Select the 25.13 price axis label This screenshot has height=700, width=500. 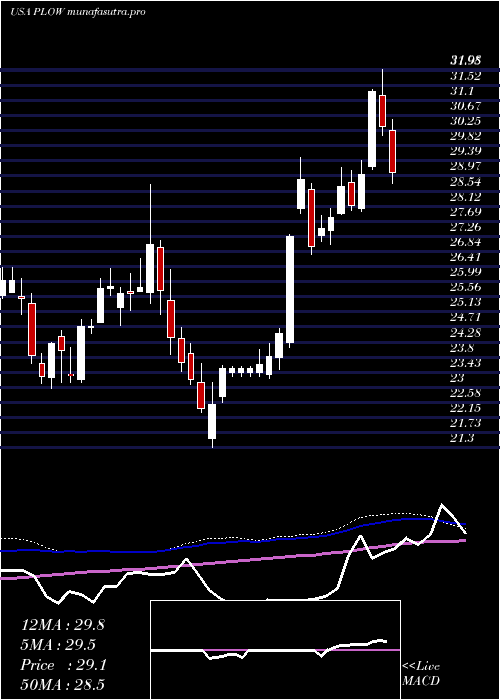[465, 302]
